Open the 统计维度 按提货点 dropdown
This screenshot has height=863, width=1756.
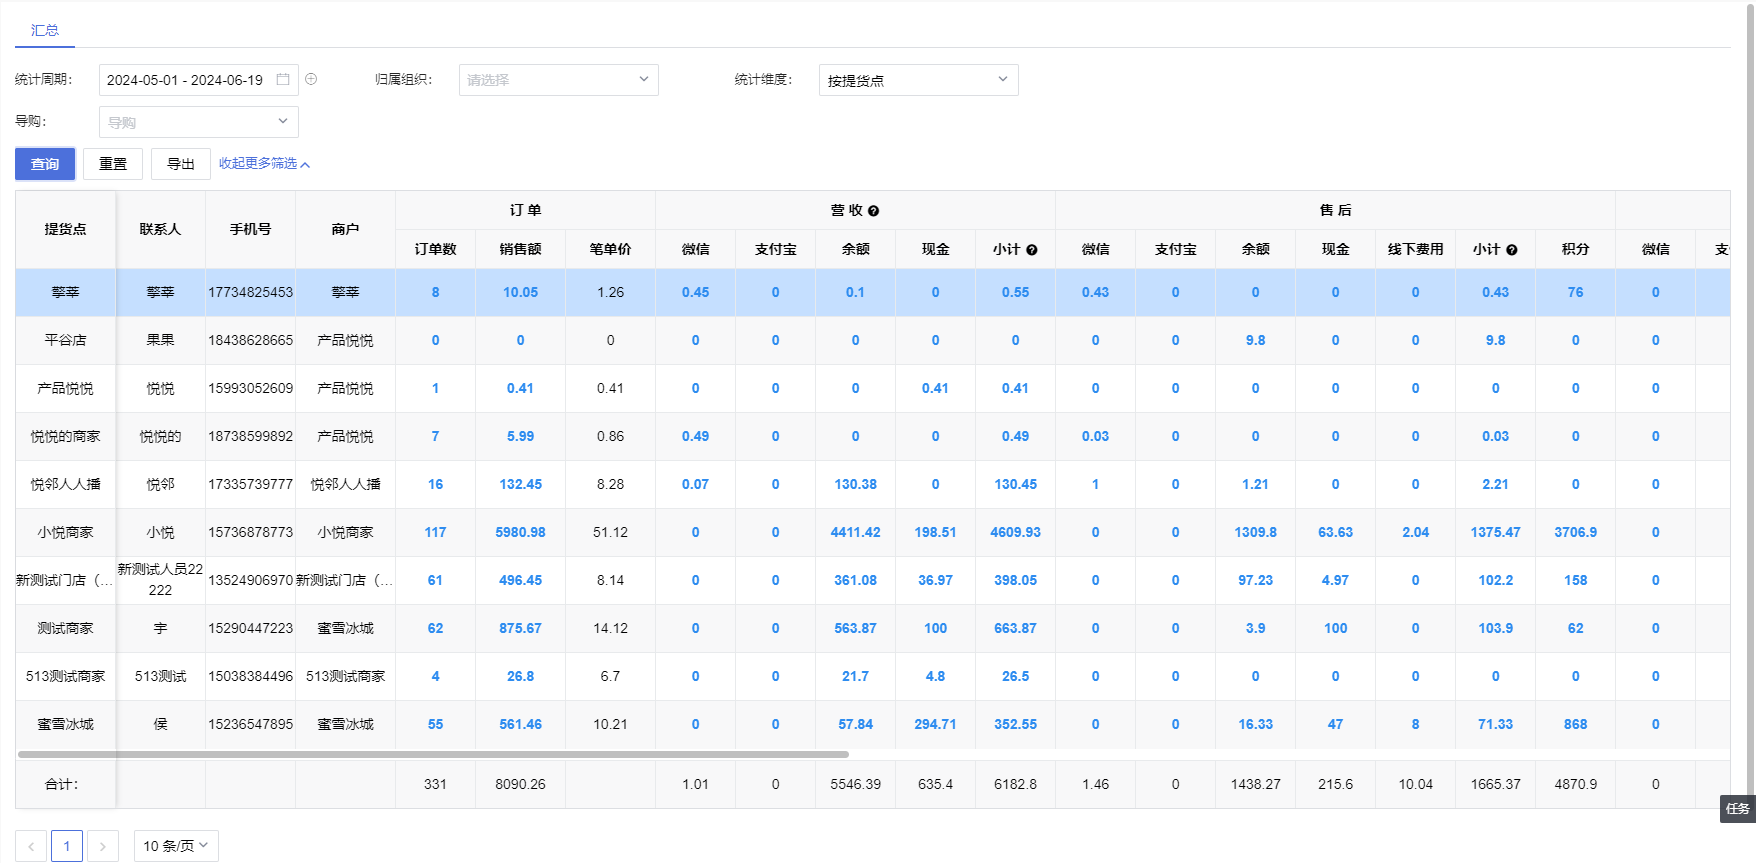pos(918,80)
